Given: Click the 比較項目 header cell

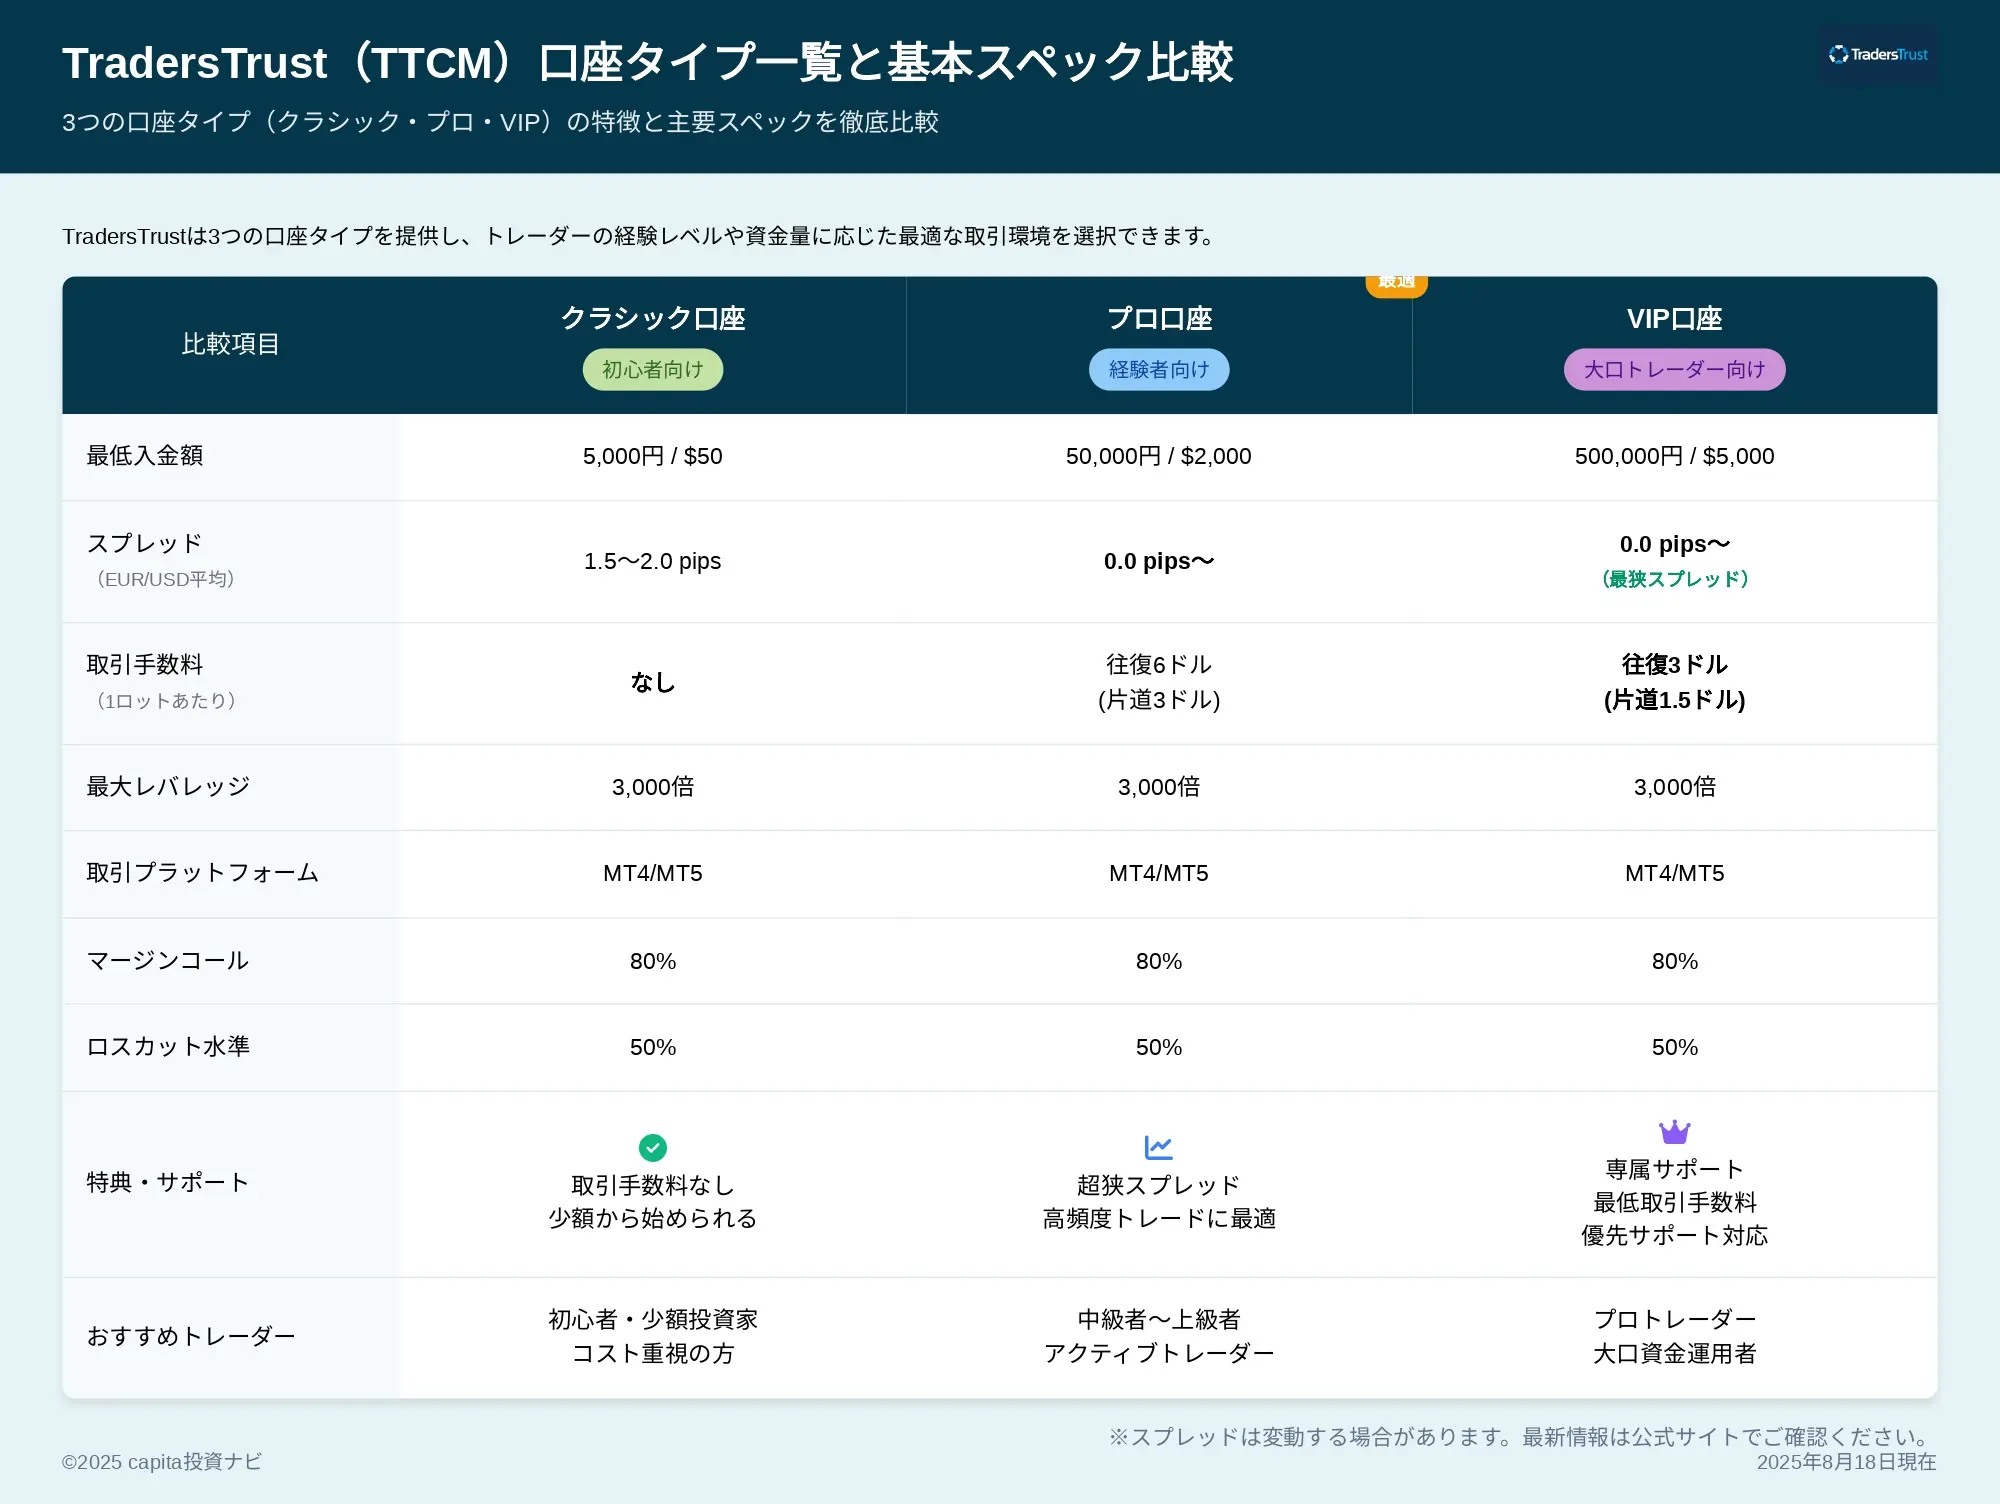Looking at the screenshot, I should coord(230,344).
